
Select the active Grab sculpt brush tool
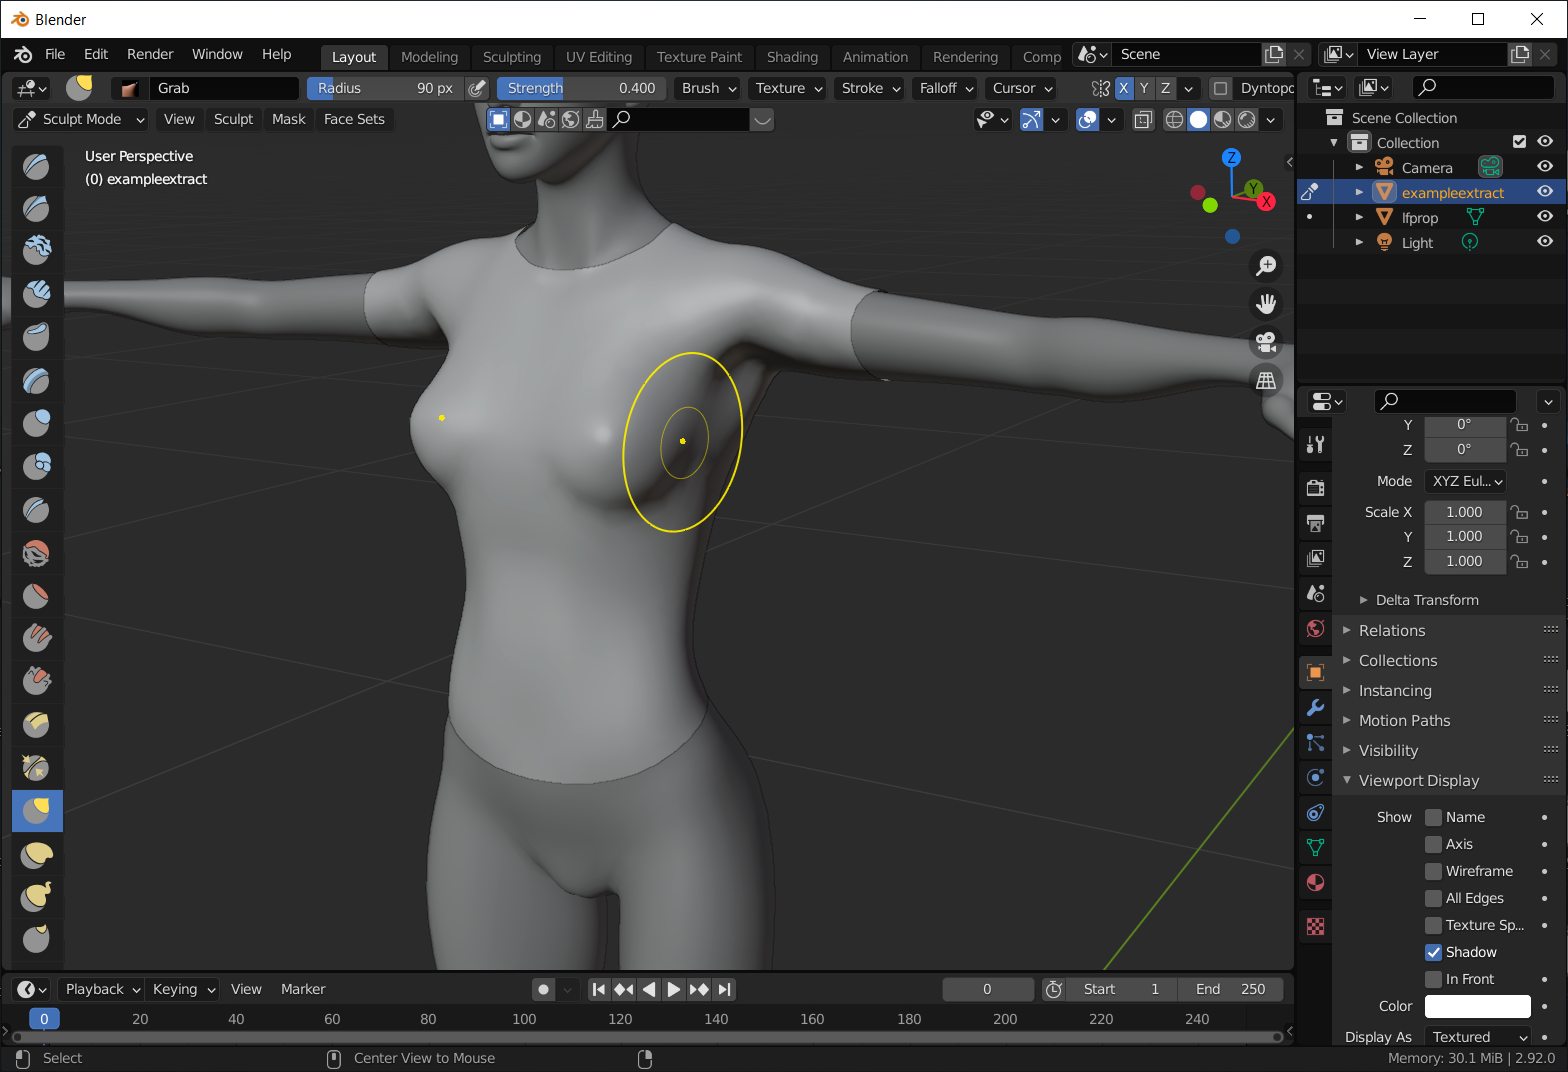(37, 811)
